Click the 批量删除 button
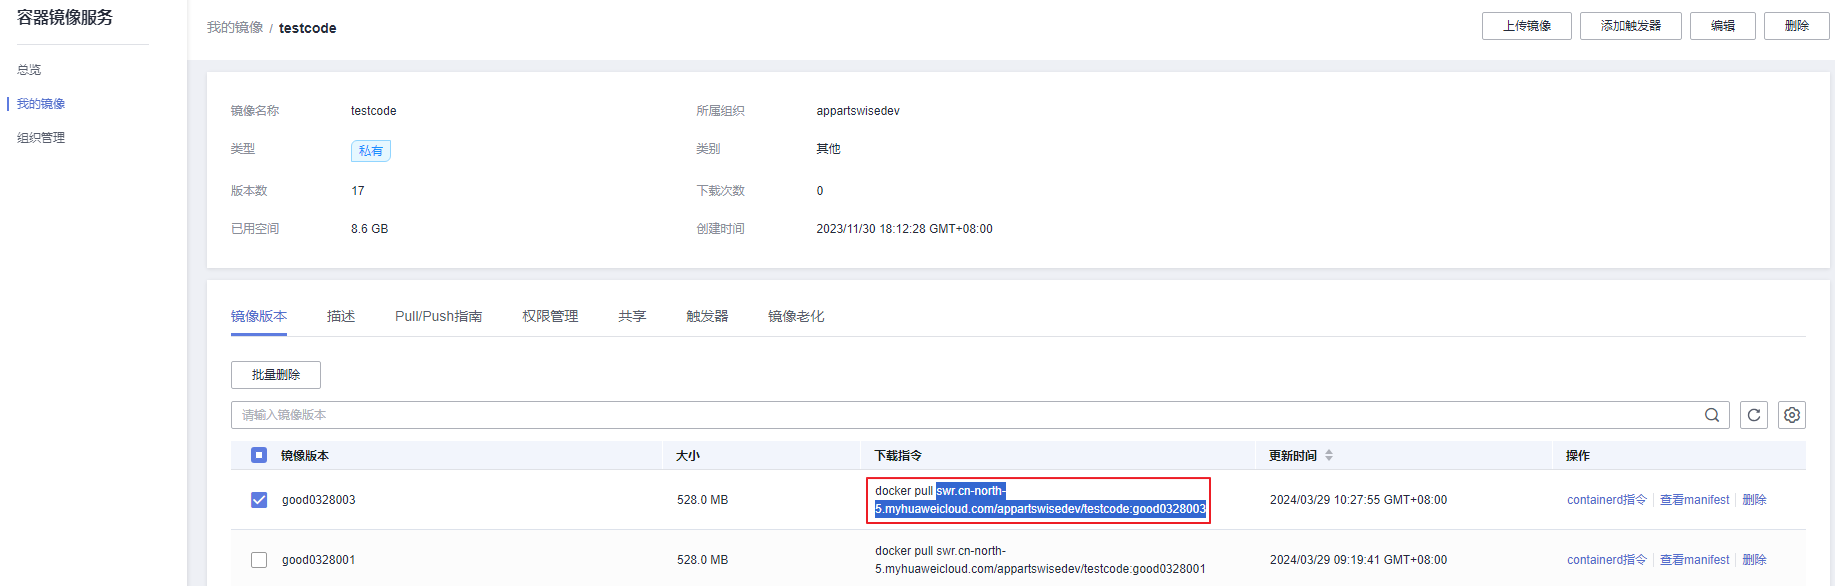 276,375
